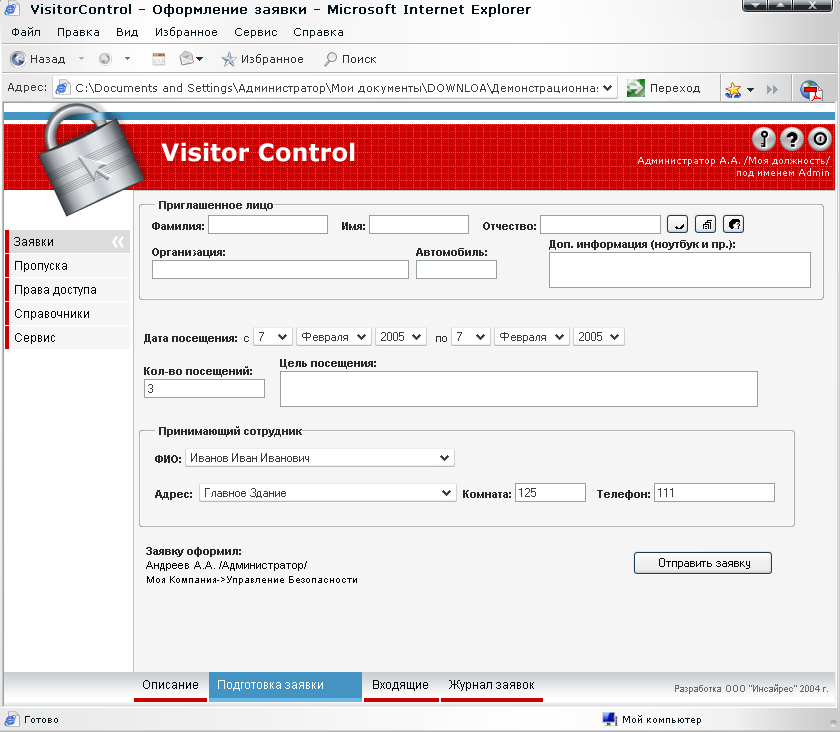Open the Справка menu
The image size is (840, 732).
tap(318, 32)
